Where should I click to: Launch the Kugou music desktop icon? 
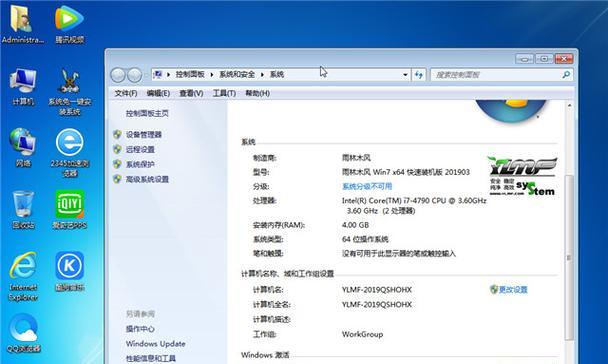point(69,271)
